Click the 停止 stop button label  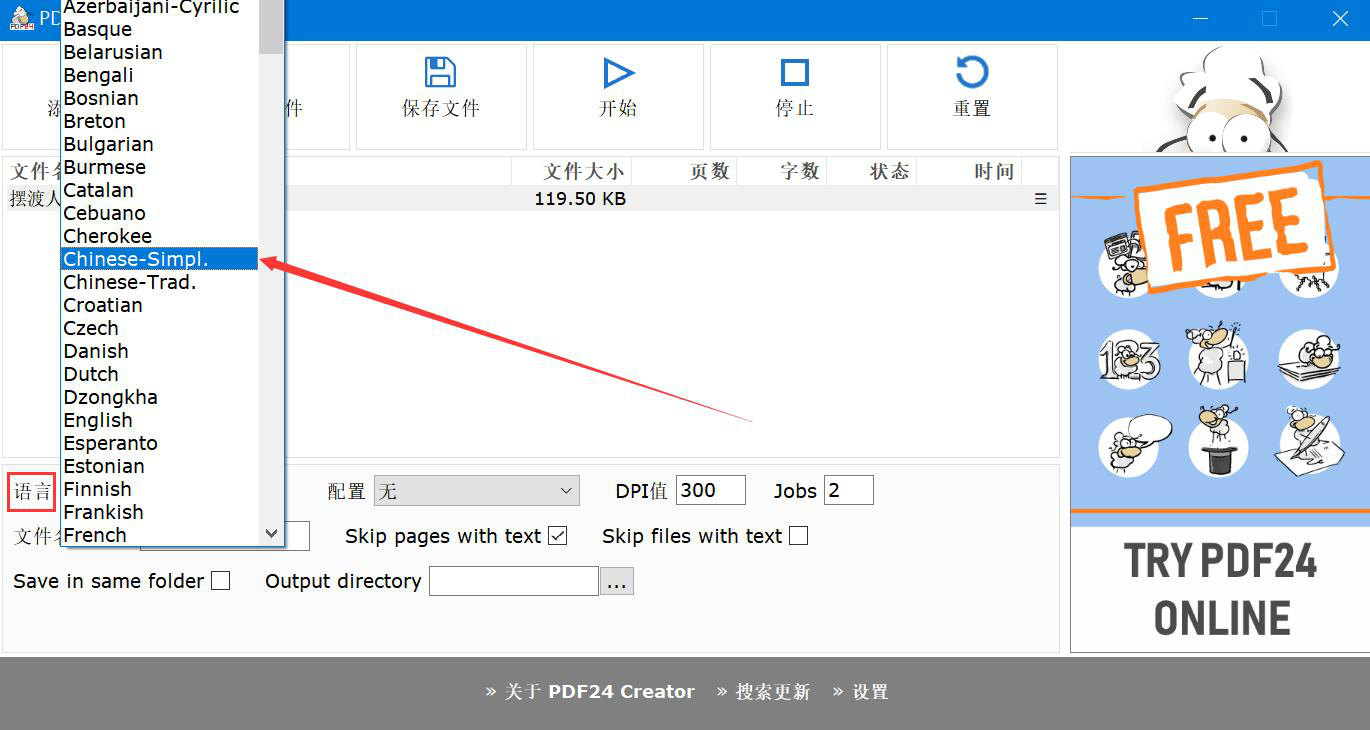tap(795, 108)
